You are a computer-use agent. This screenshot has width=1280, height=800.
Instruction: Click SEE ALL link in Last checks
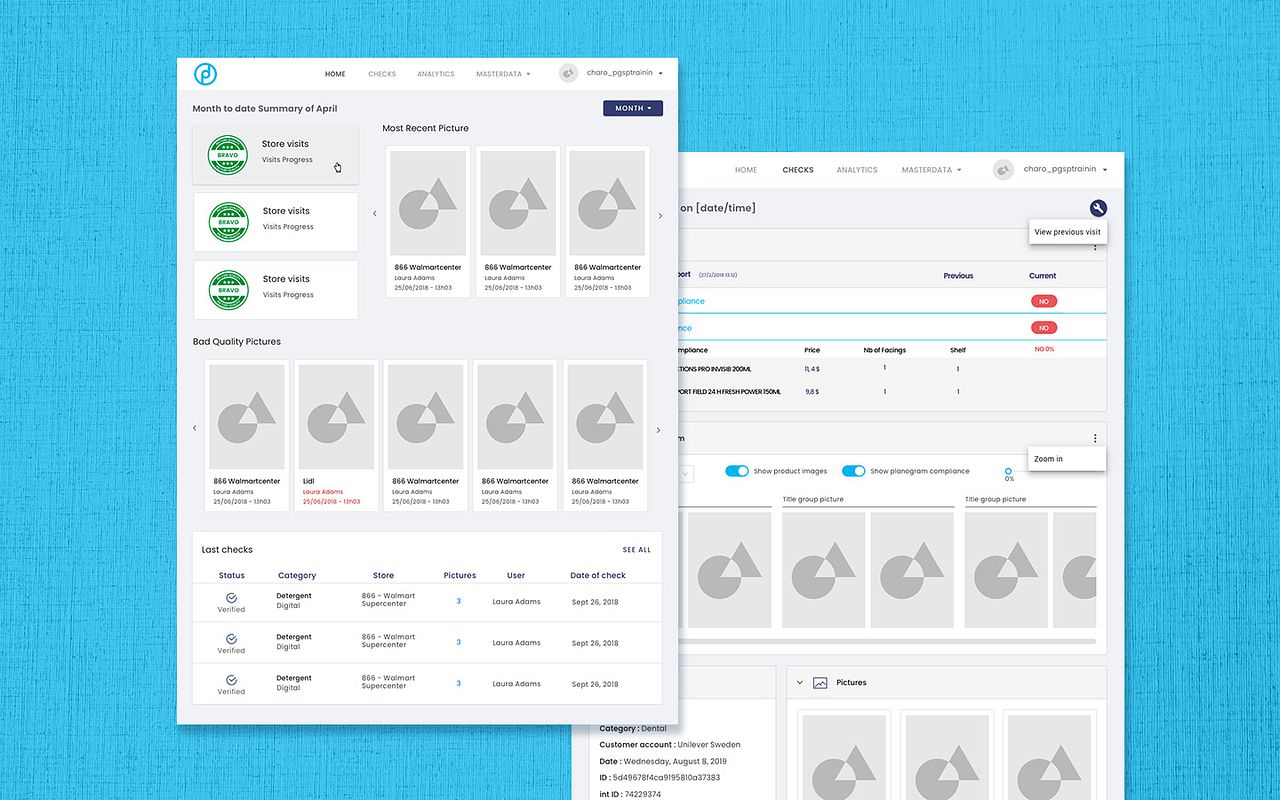636,550
